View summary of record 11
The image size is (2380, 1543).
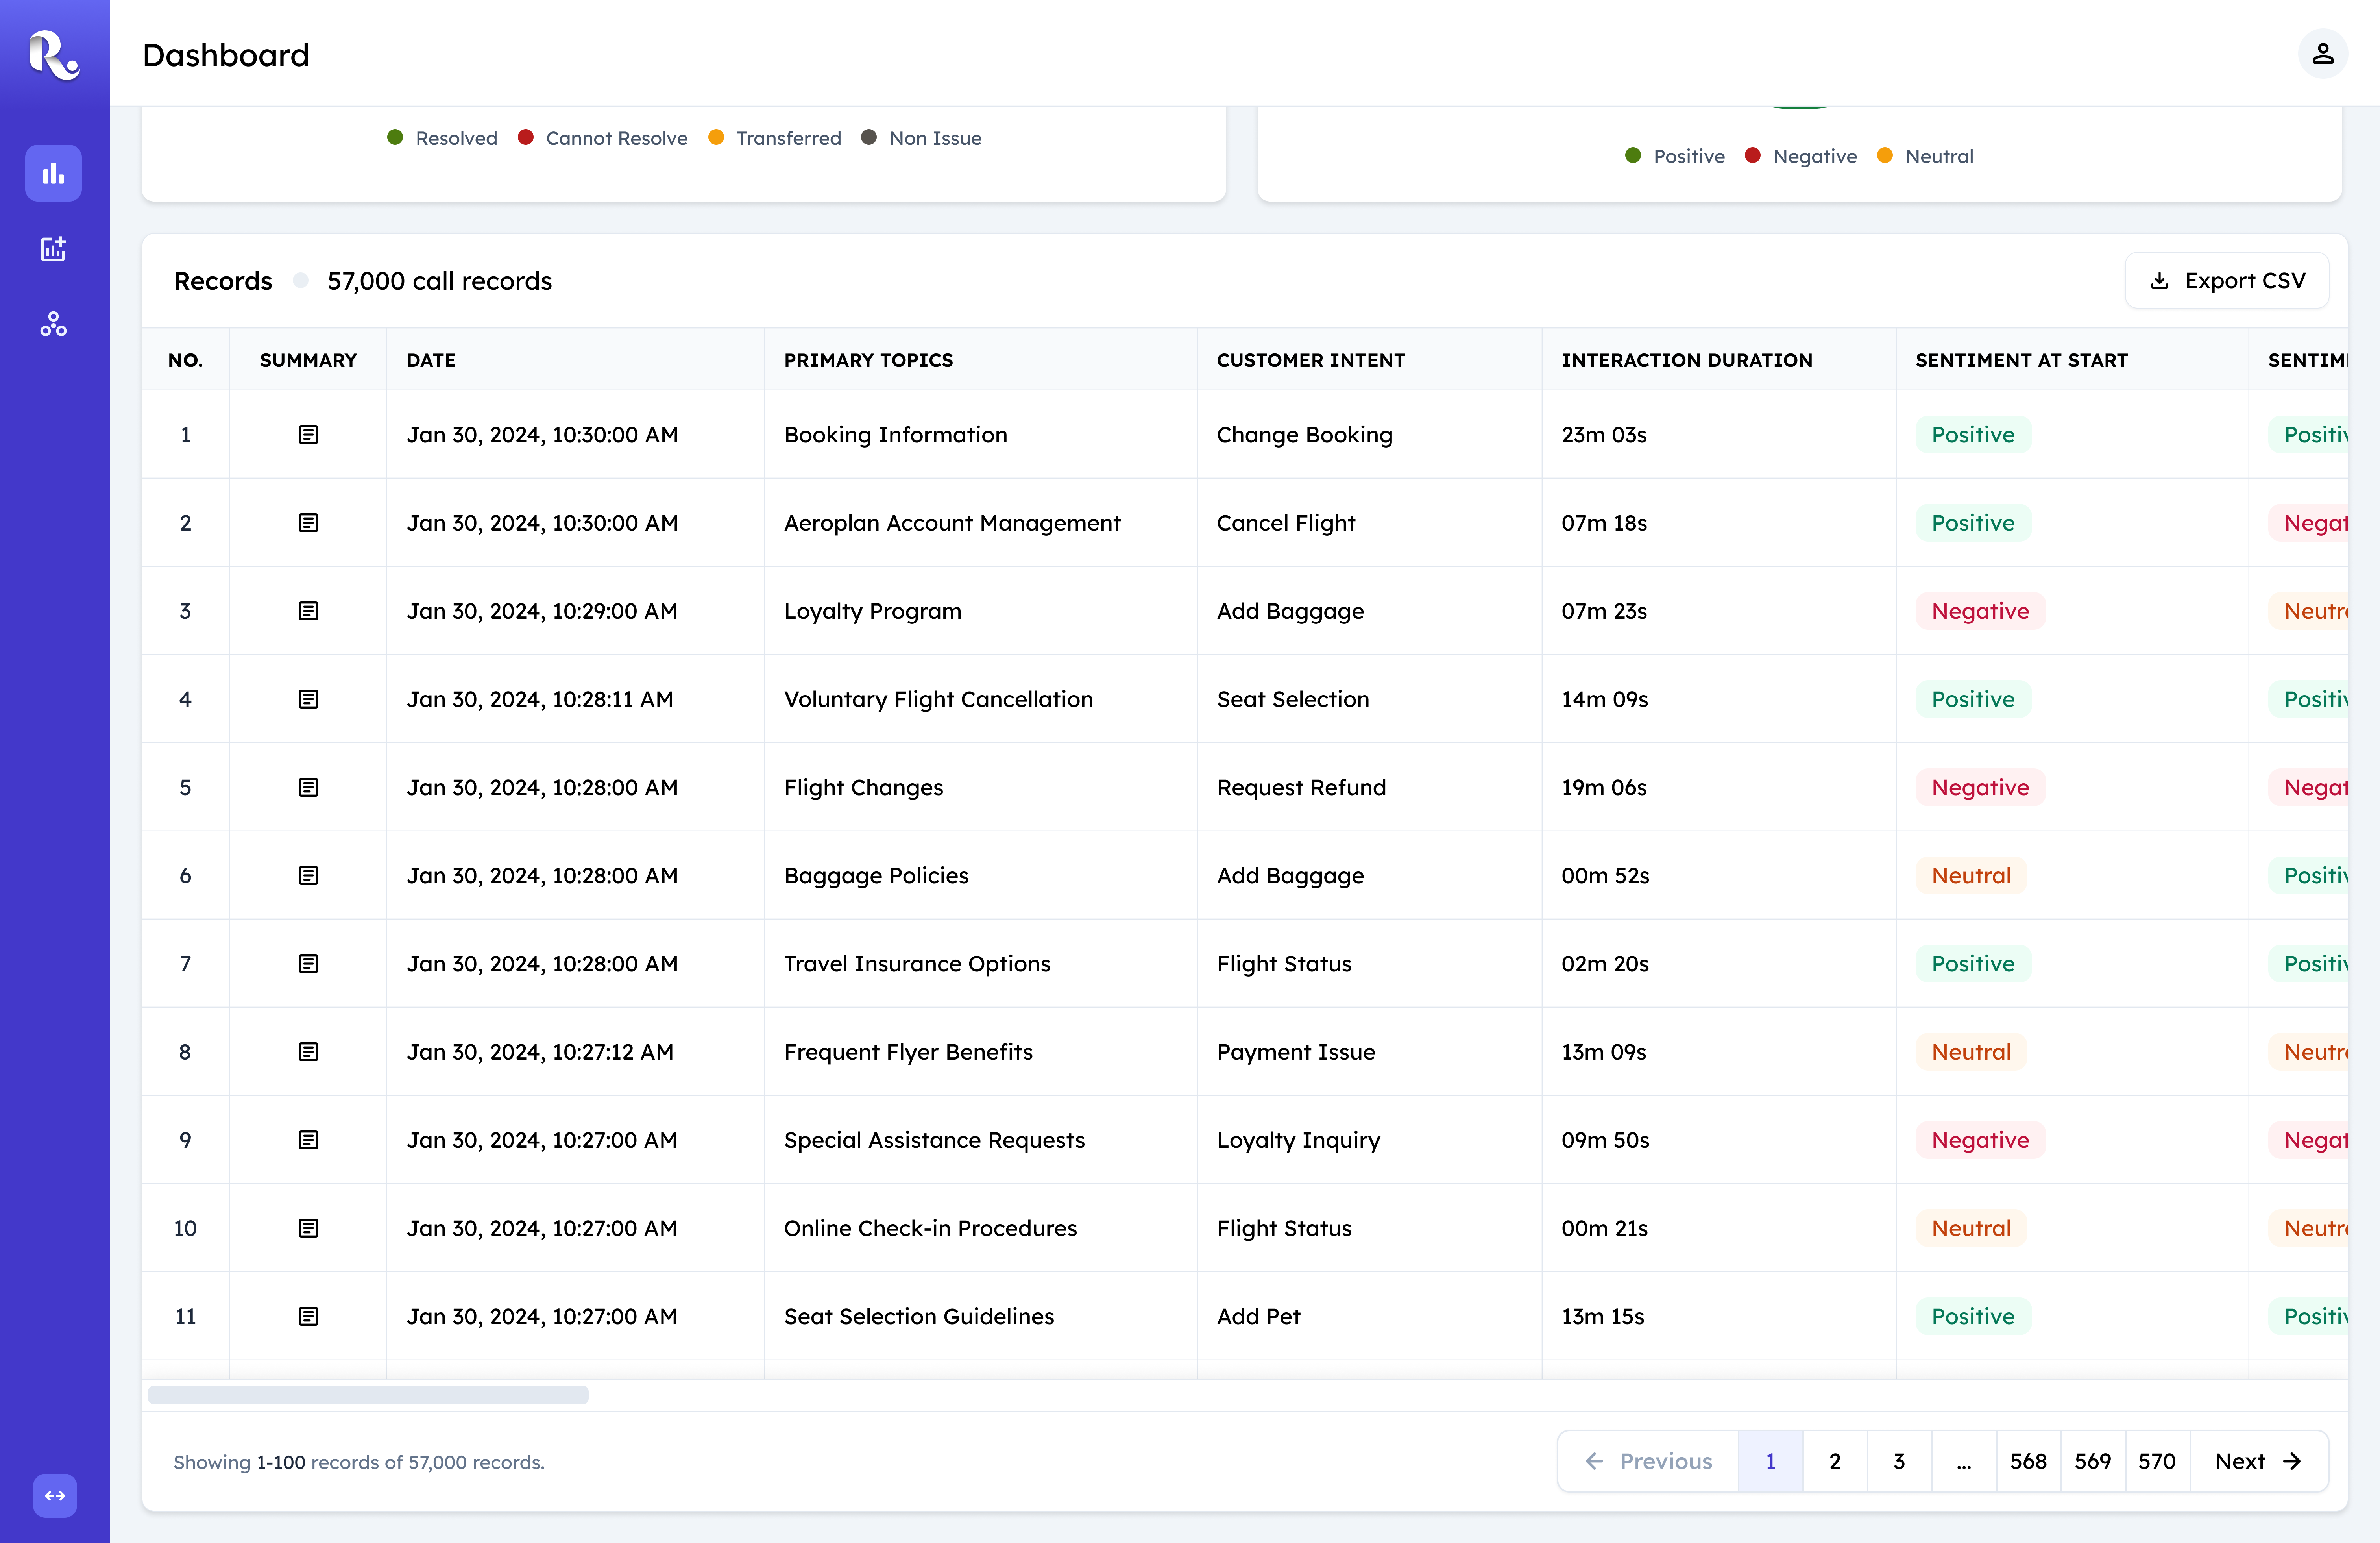pos(308,1316)
